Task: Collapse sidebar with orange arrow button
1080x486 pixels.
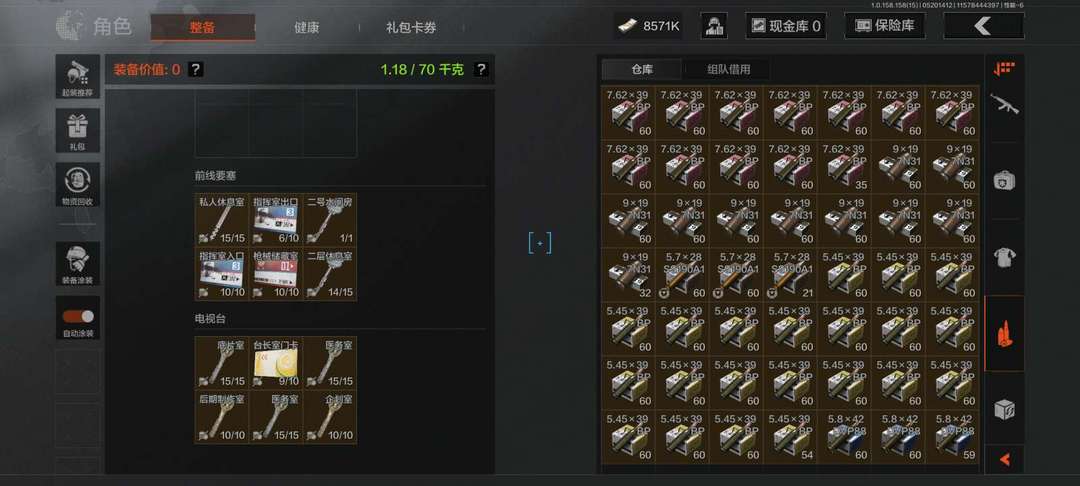Action: (x=1004, y=459)
